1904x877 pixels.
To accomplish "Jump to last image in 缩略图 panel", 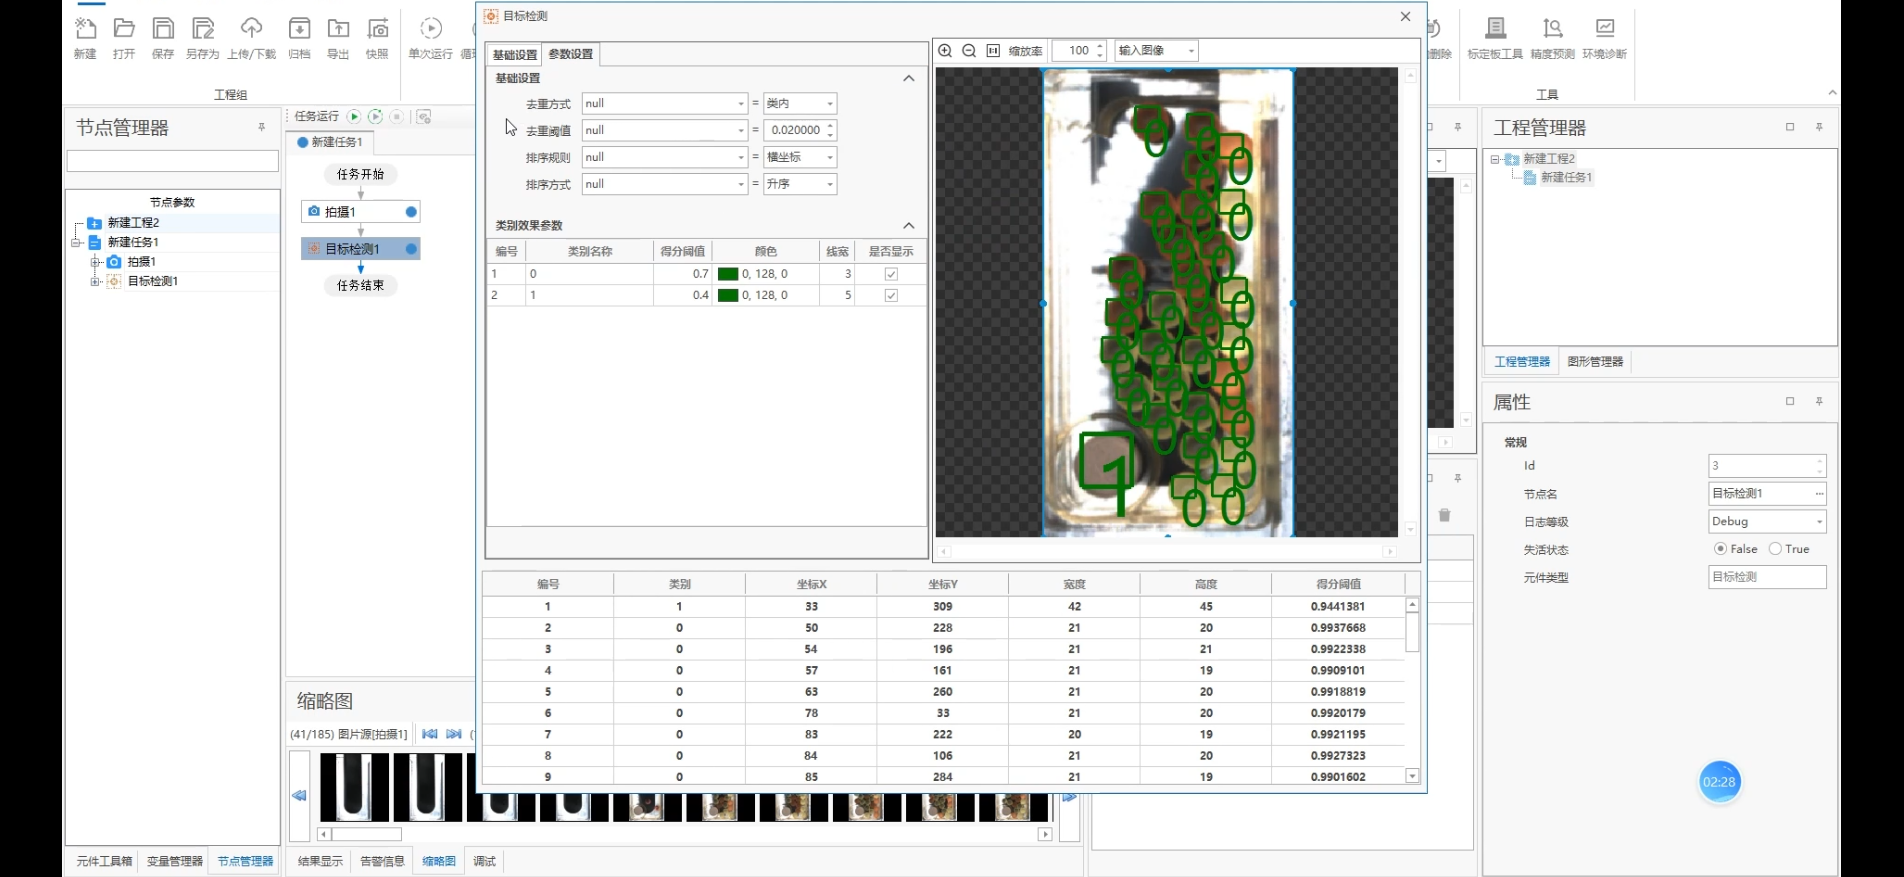I will tap(454, 734).
